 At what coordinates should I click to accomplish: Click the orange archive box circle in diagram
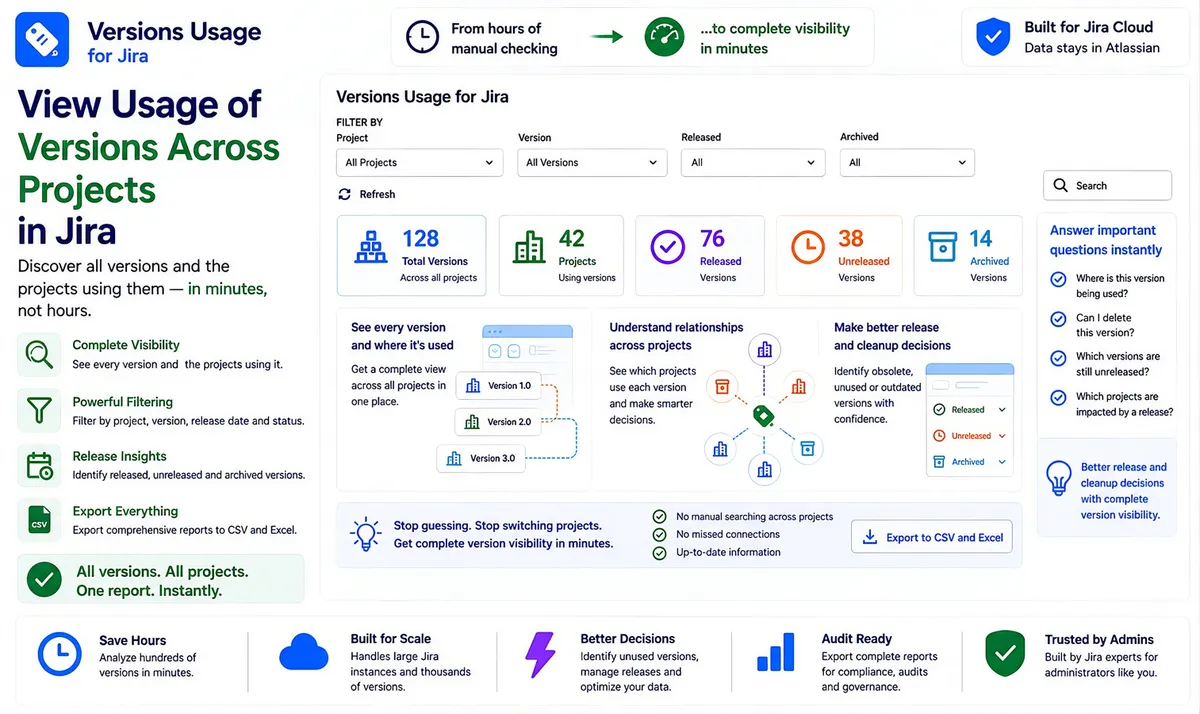(x=723, y=385)
